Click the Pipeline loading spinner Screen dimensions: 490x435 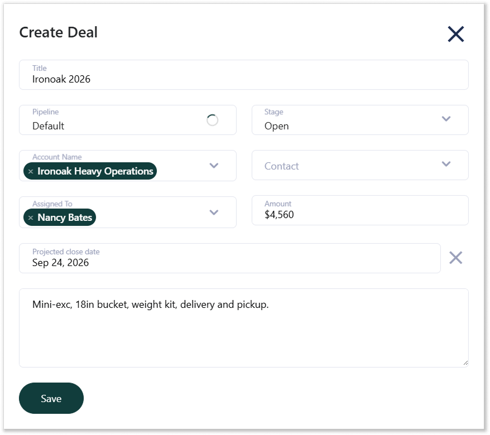pos(212,120)
